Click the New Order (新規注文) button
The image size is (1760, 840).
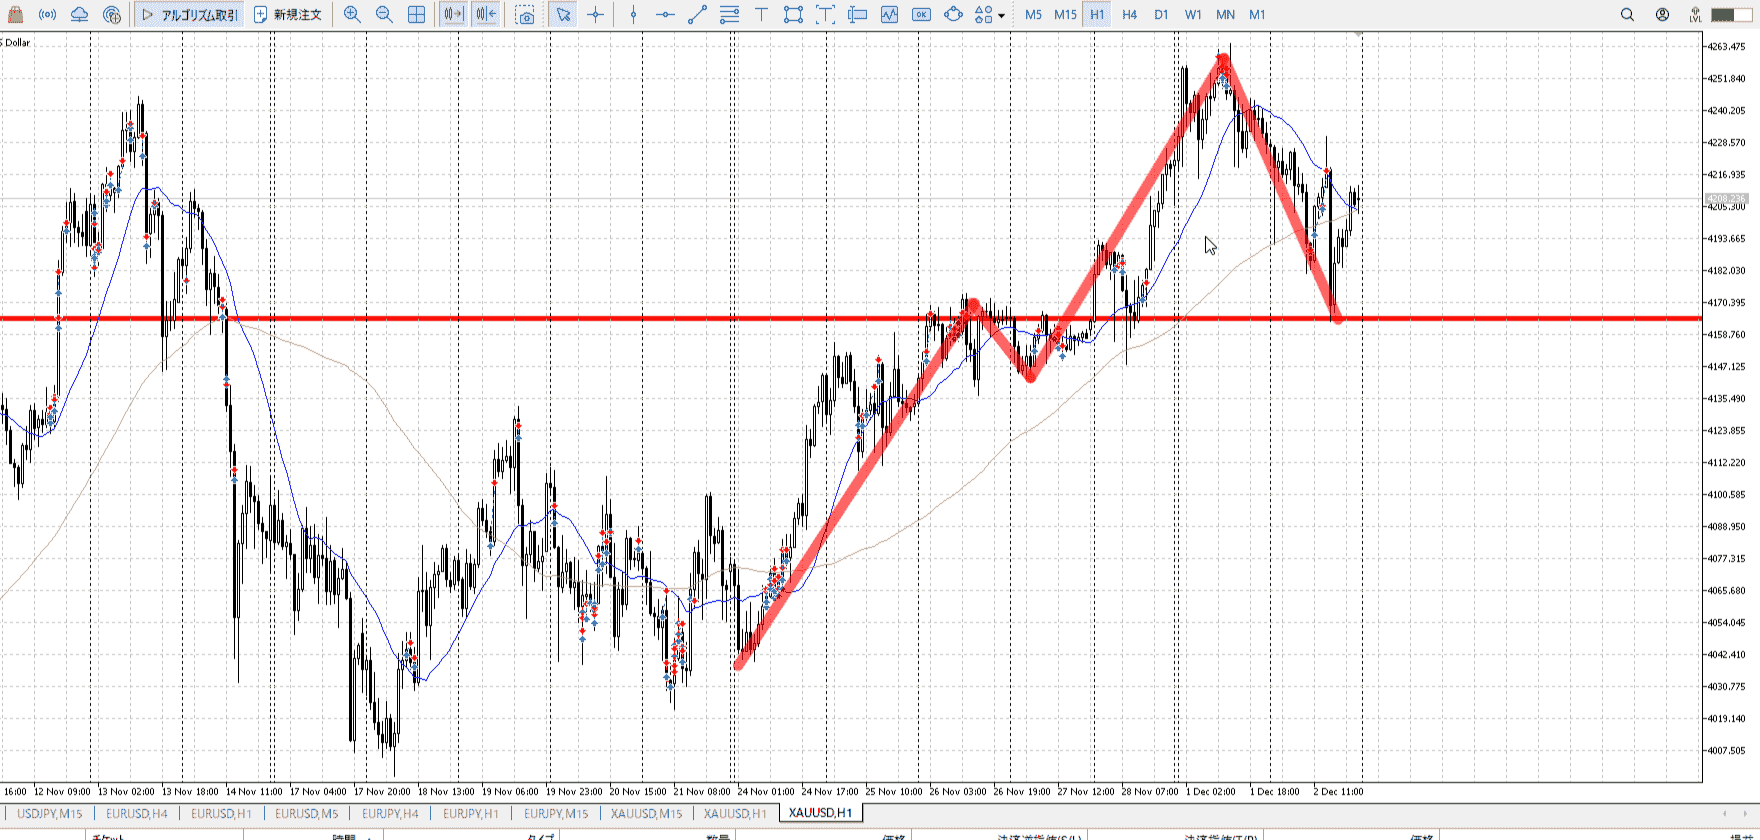click(x=288, y=15)
